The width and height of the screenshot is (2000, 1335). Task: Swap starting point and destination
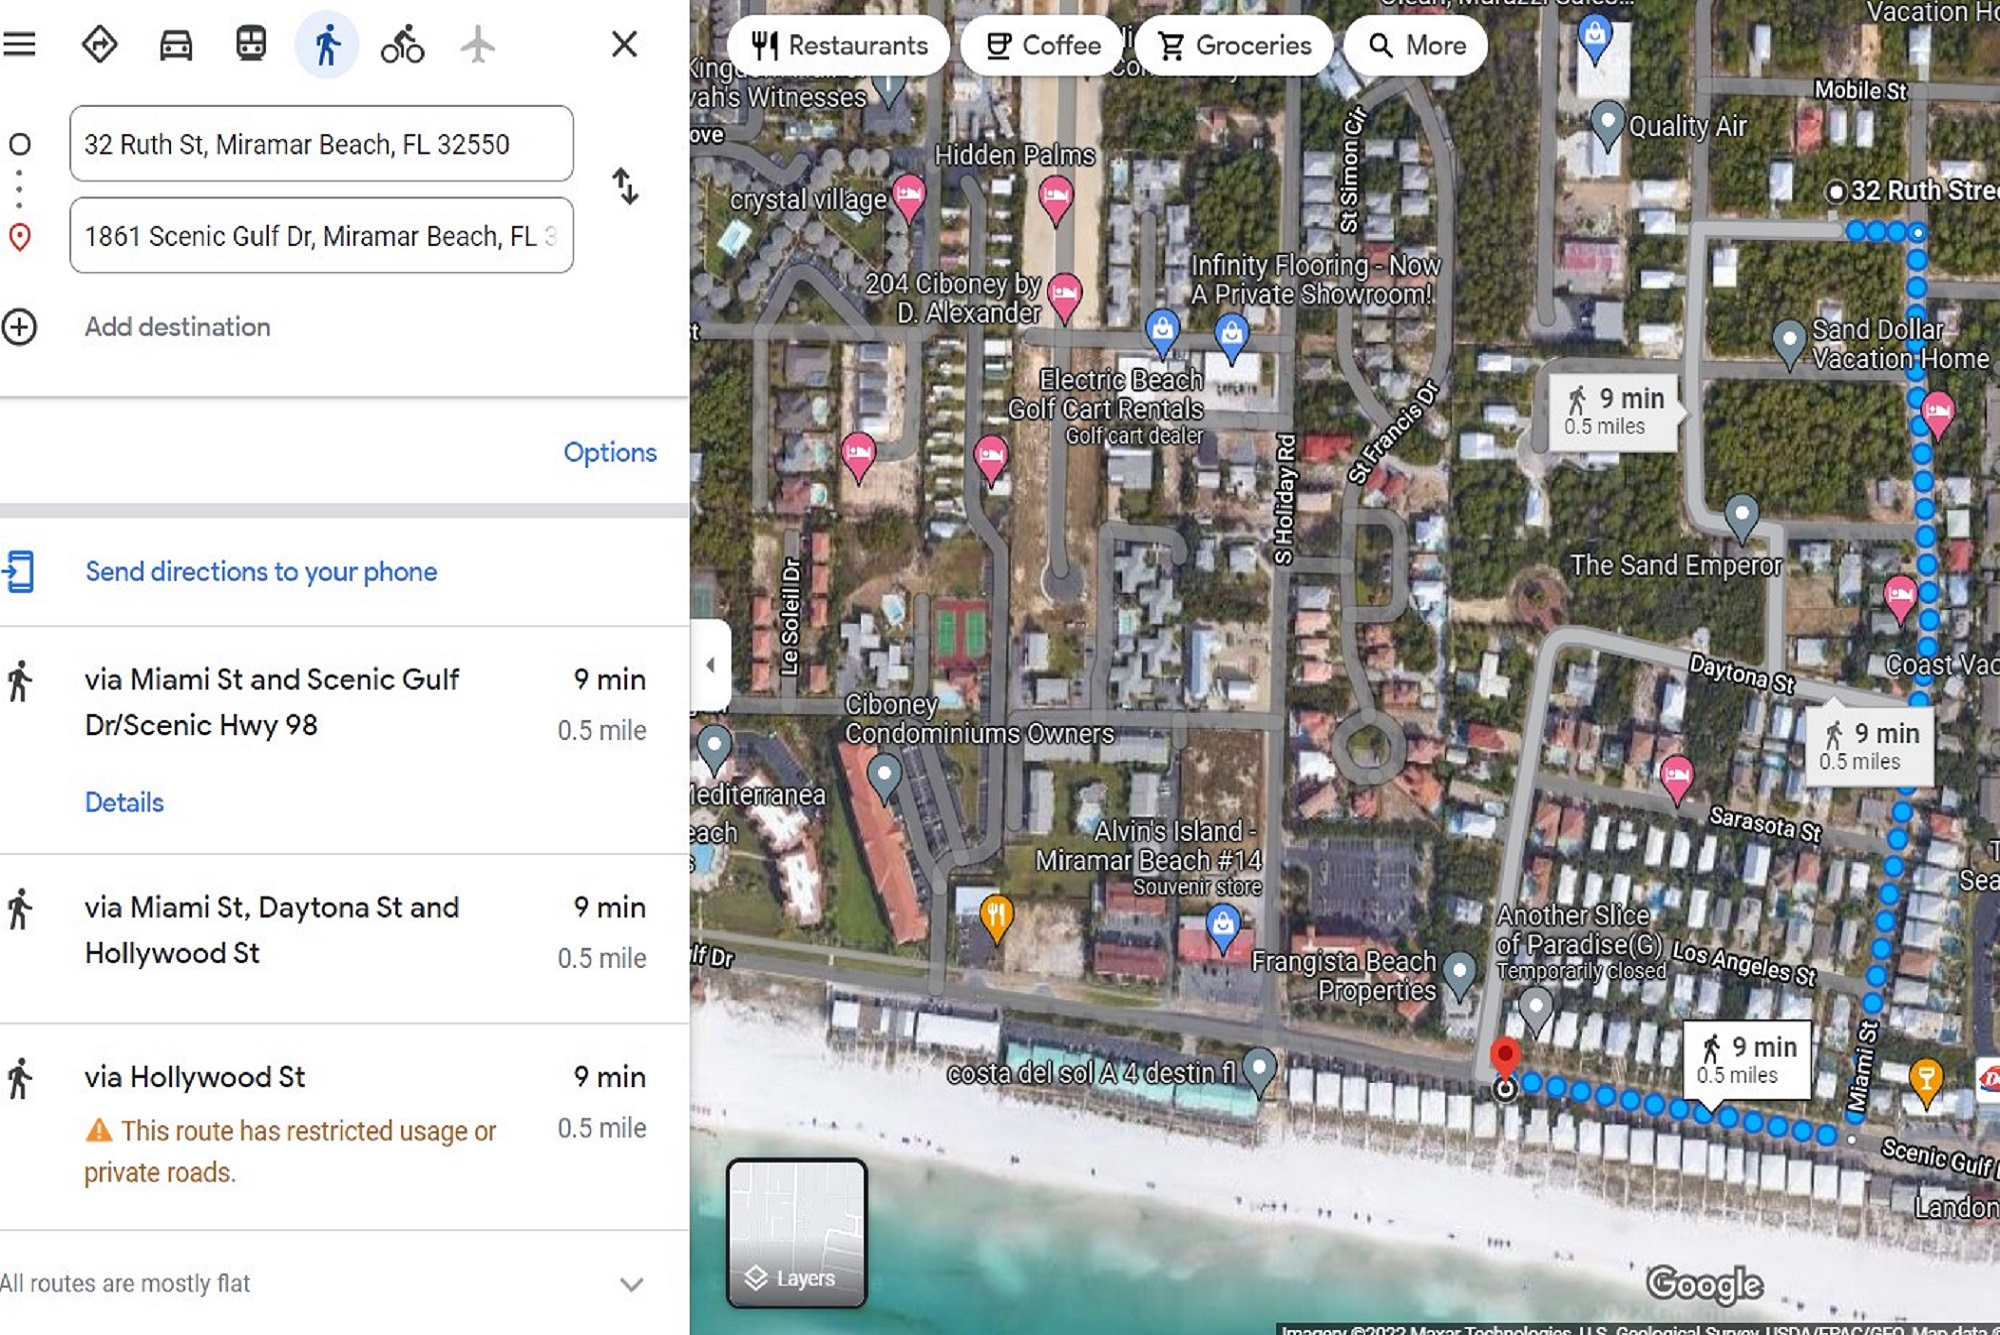pyautogui.click(x=625, y=187)
